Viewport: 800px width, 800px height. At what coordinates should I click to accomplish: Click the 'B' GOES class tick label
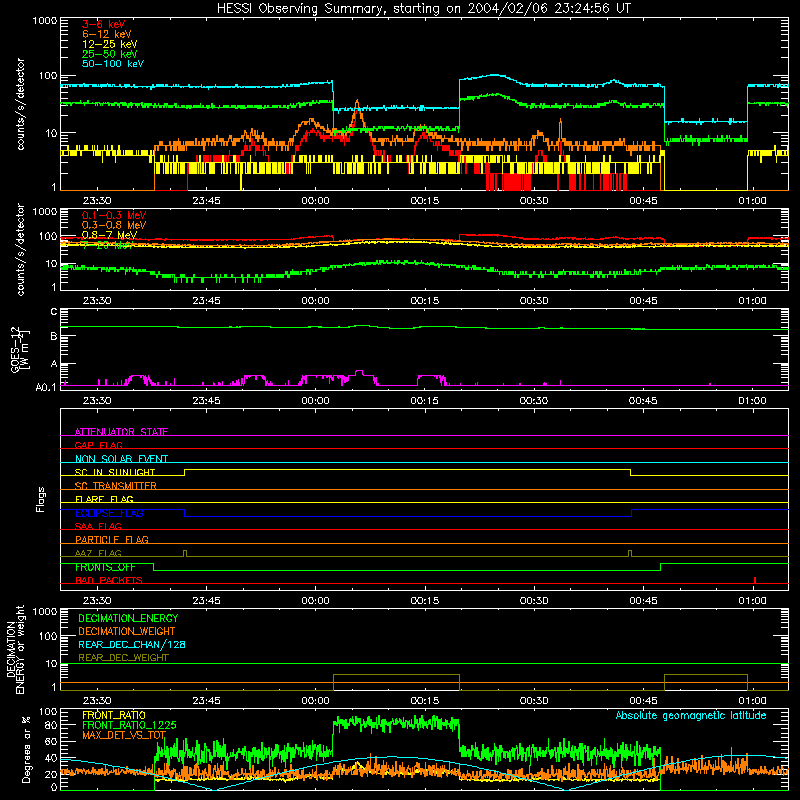54,336
